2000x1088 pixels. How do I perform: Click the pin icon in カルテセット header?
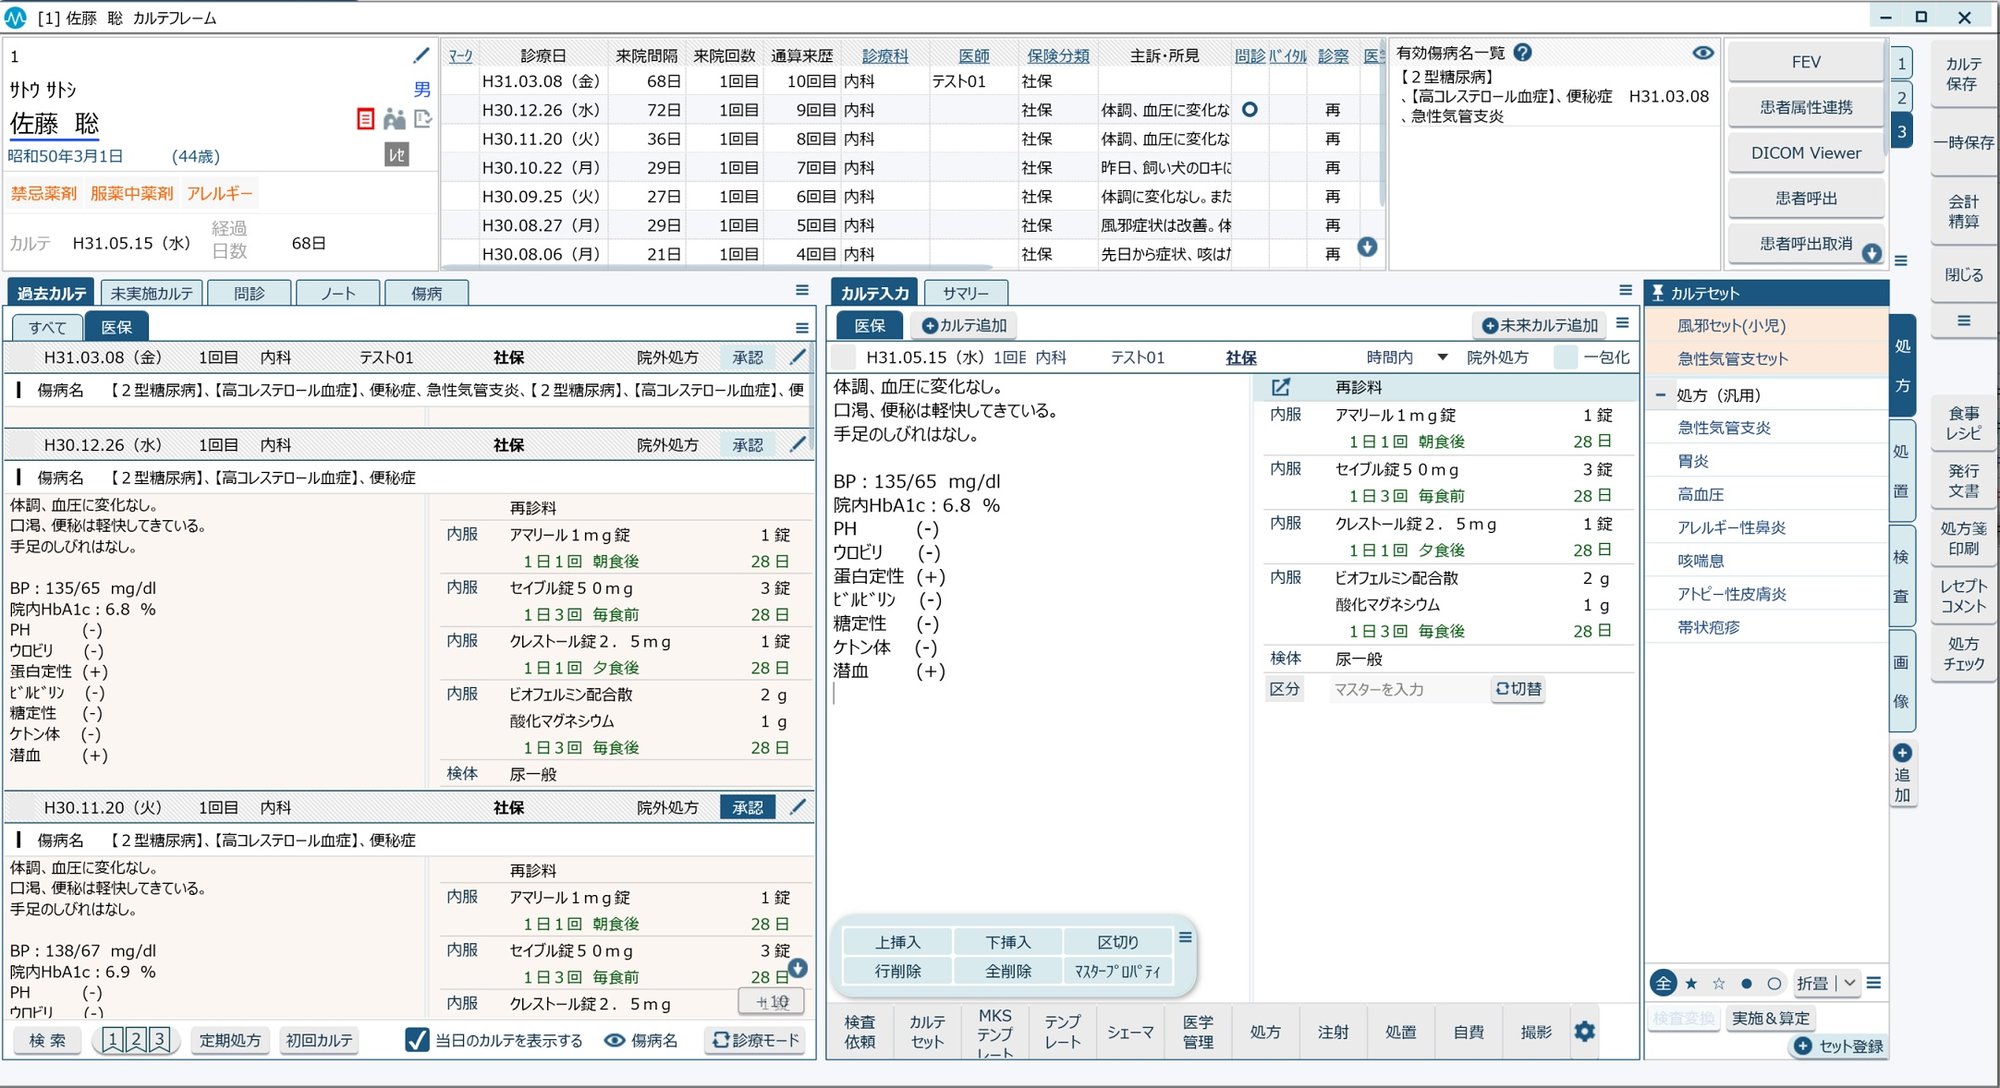[1657, 293]
